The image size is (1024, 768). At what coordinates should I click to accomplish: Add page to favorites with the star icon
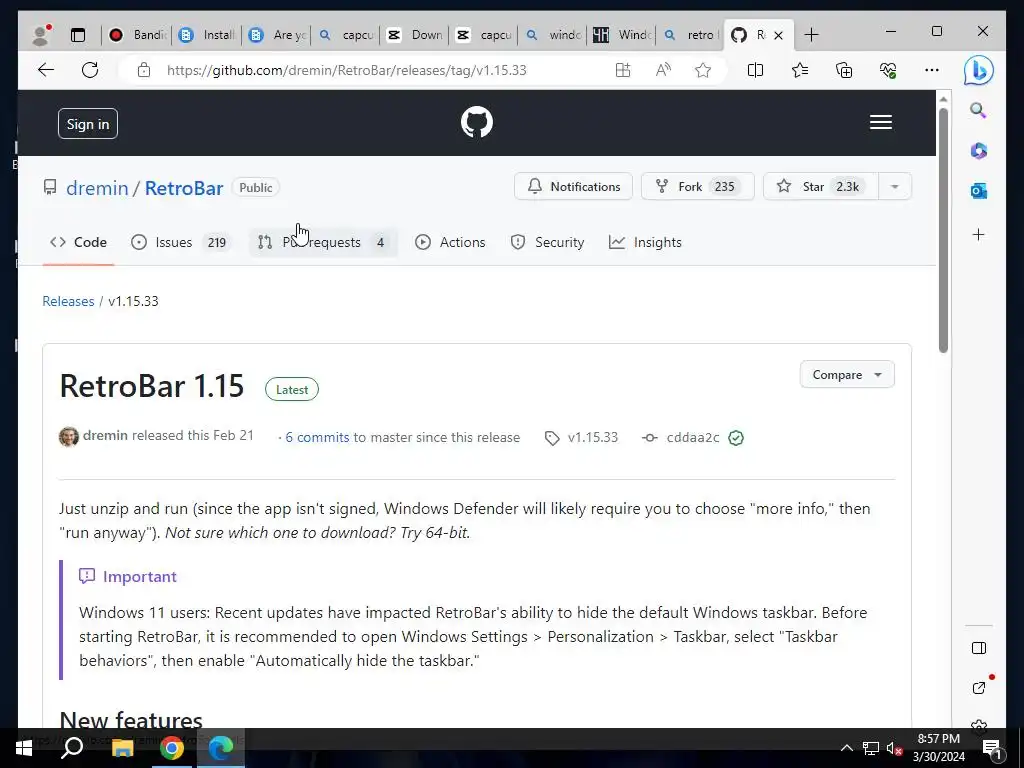703,70
